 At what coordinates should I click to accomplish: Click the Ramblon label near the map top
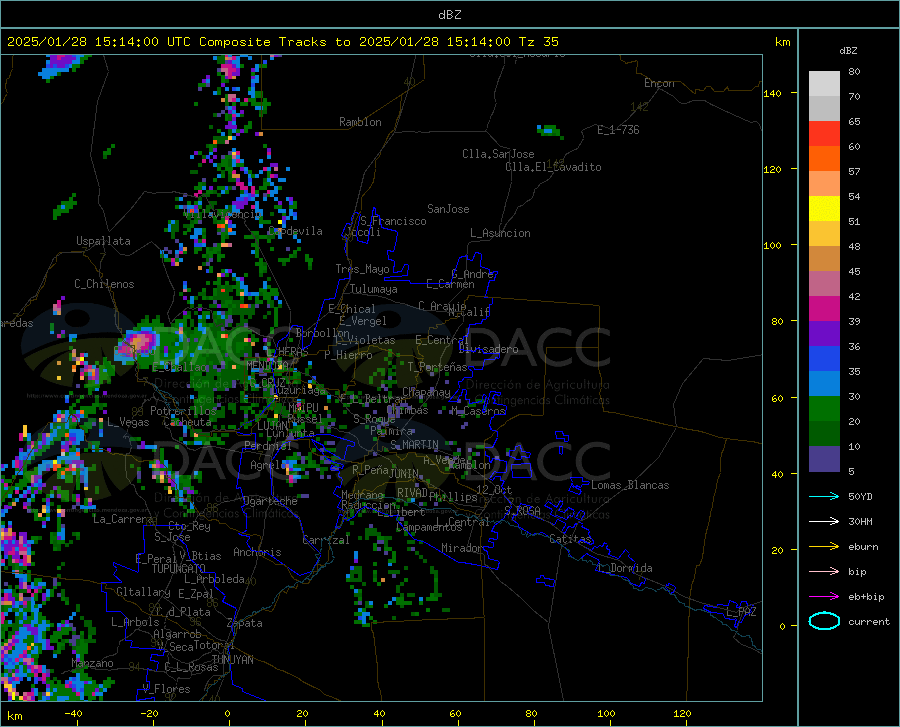[360, 122]
